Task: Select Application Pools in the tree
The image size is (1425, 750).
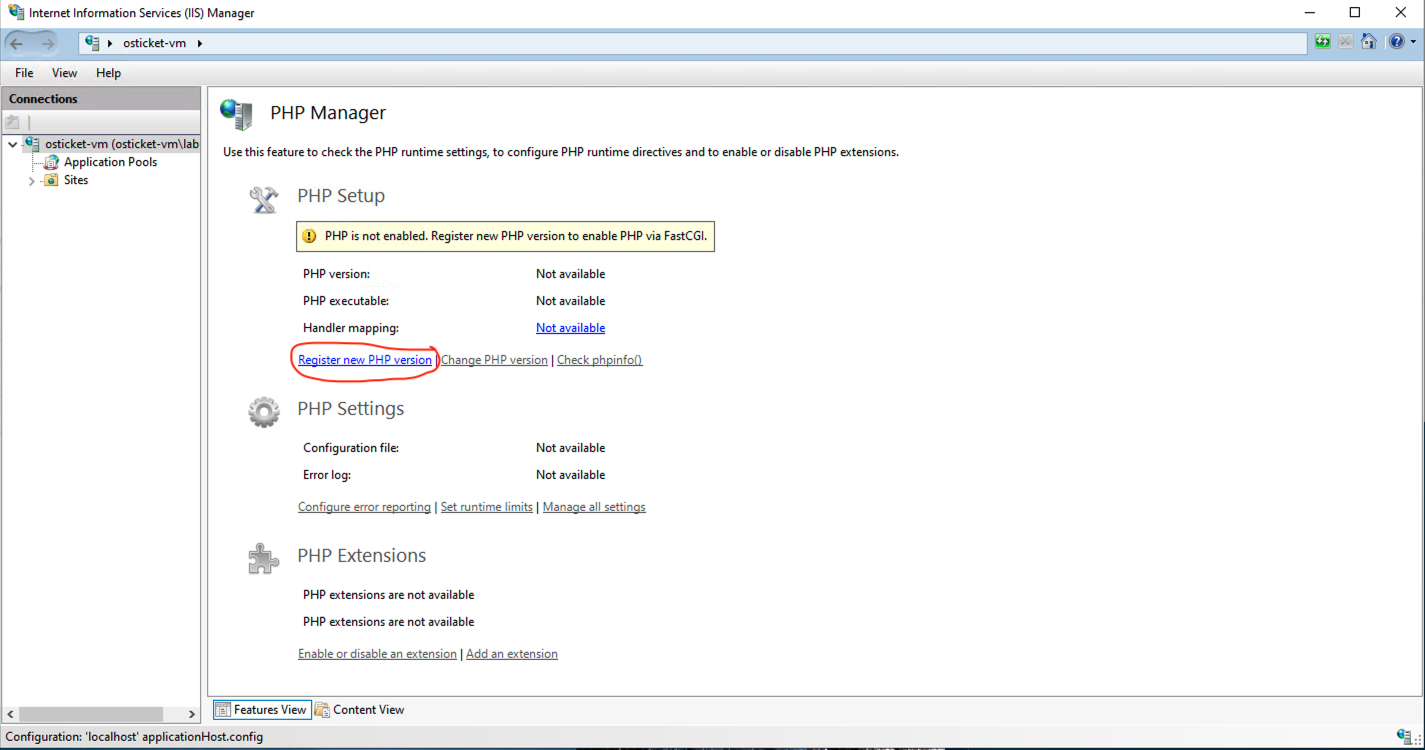Action: point(110,162)
